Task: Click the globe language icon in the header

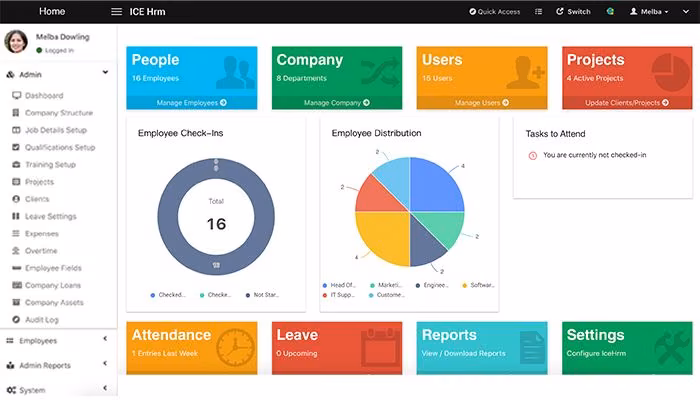Action: click(610, 12)
